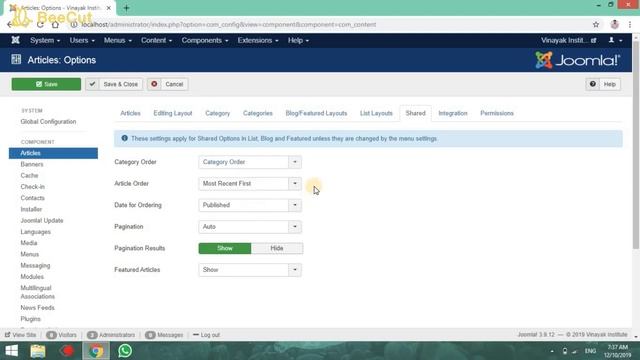640x360 pixels.
Task: Switch to the List Layouts tab
Action: (376, 113)
